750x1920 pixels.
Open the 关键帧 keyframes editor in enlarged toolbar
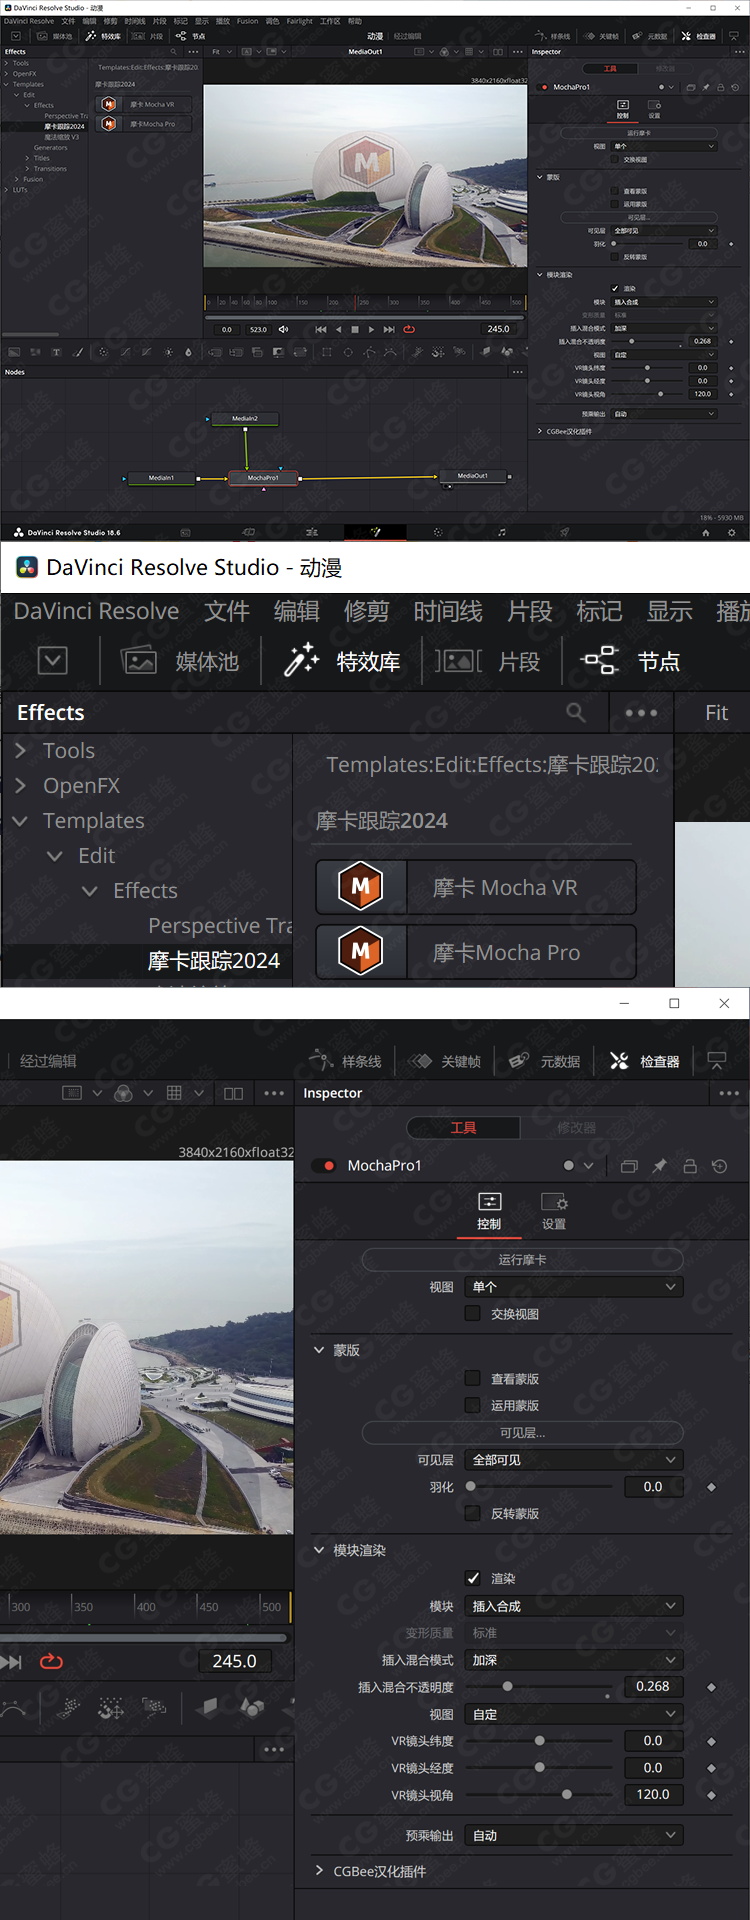pos(445,1061)
